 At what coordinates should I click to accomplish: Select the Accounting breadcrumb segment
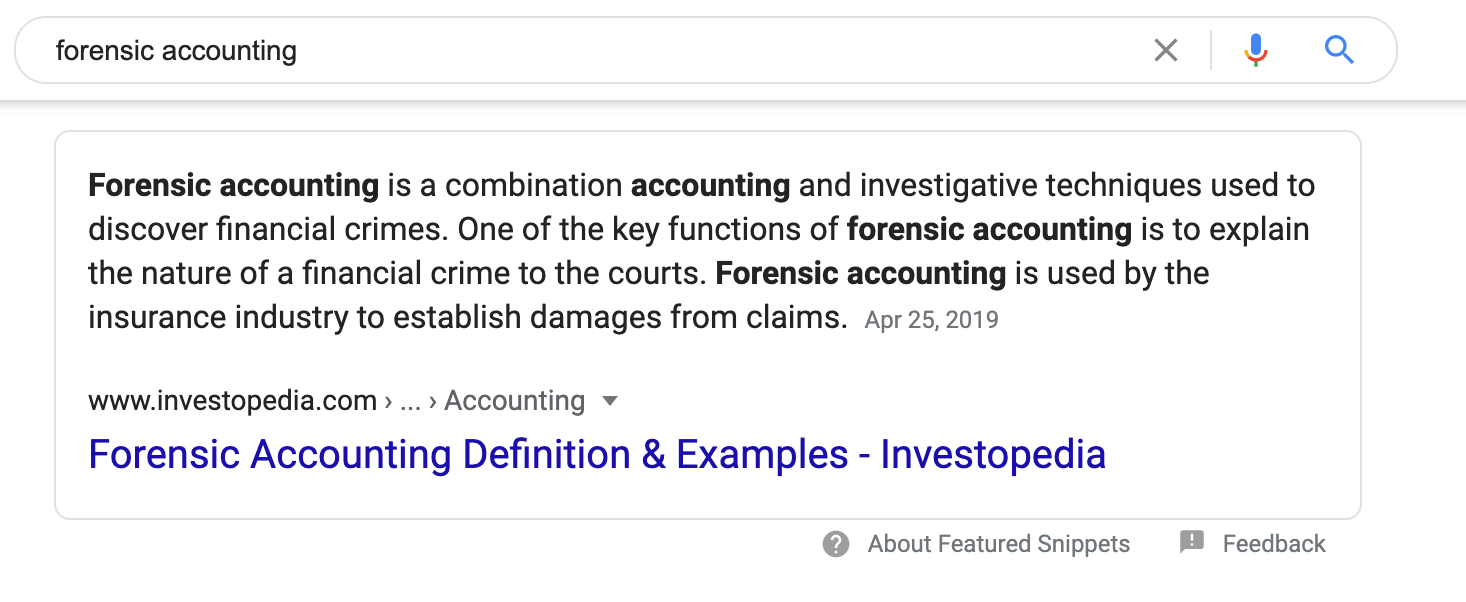coord(515,401)
